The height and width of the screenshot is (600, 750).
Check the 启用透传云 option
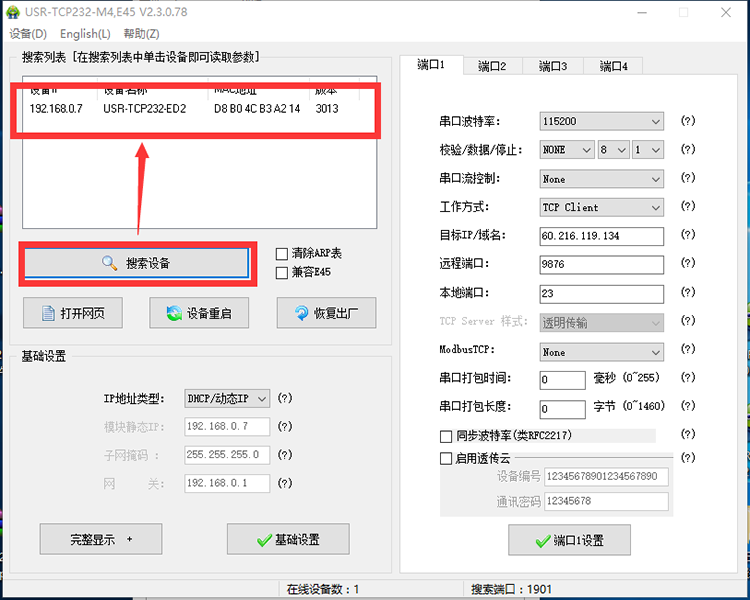coord(446,458)
